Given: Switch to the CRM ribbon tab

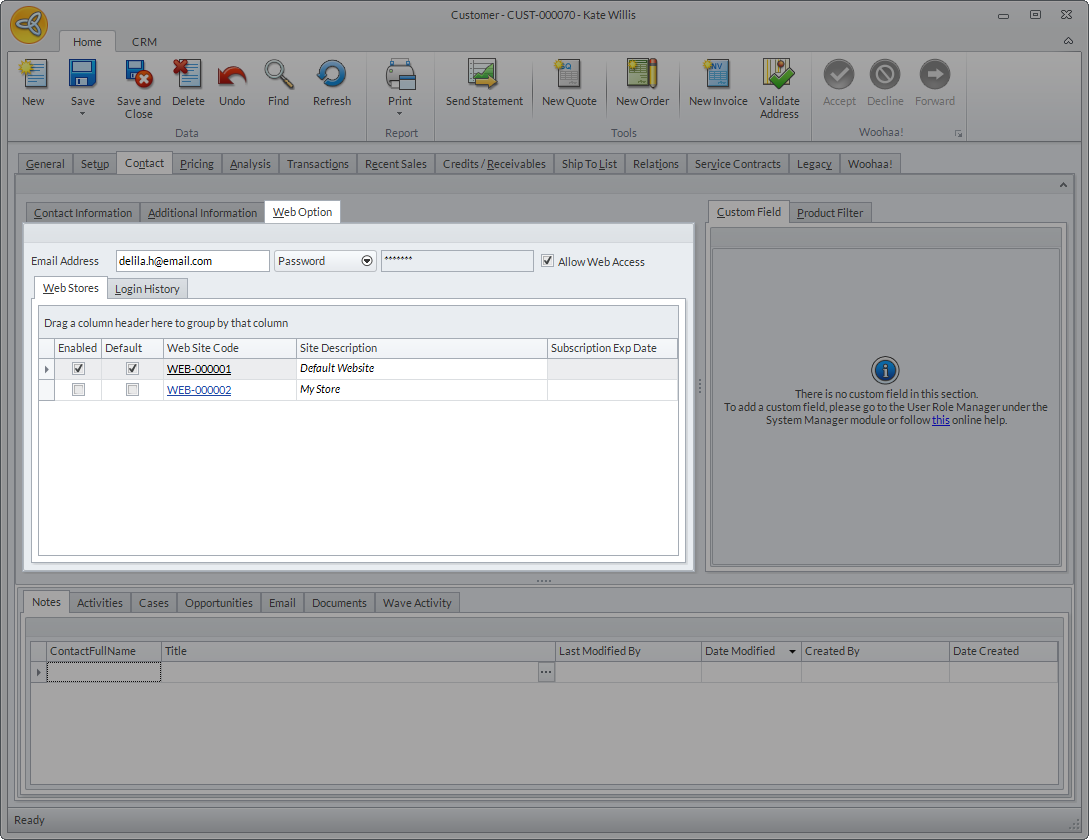Looking at the screenshot, I should (144, 42).
